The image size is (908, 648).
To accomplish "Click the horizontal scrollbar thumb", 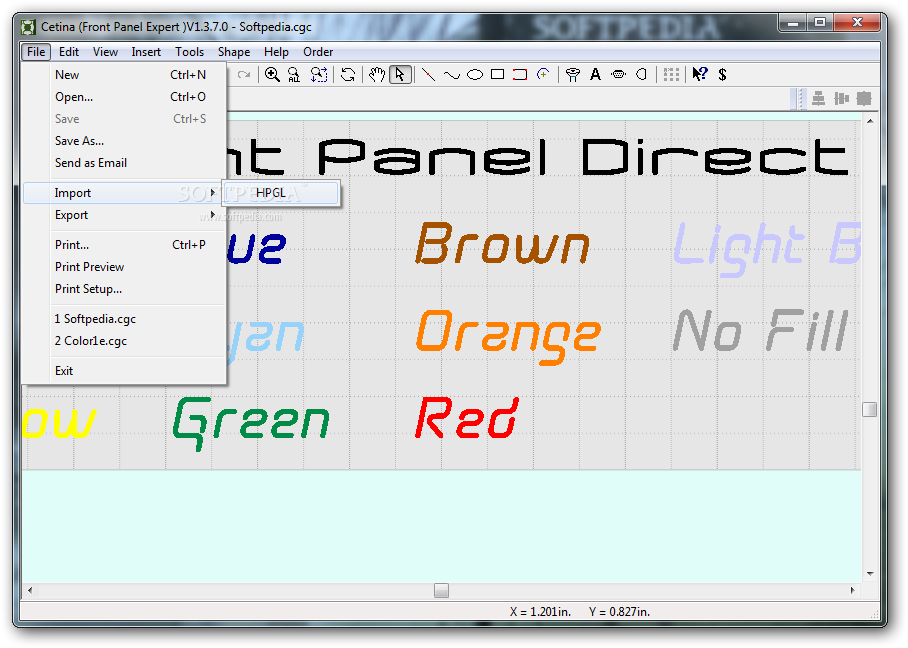I will coord(441,591).
